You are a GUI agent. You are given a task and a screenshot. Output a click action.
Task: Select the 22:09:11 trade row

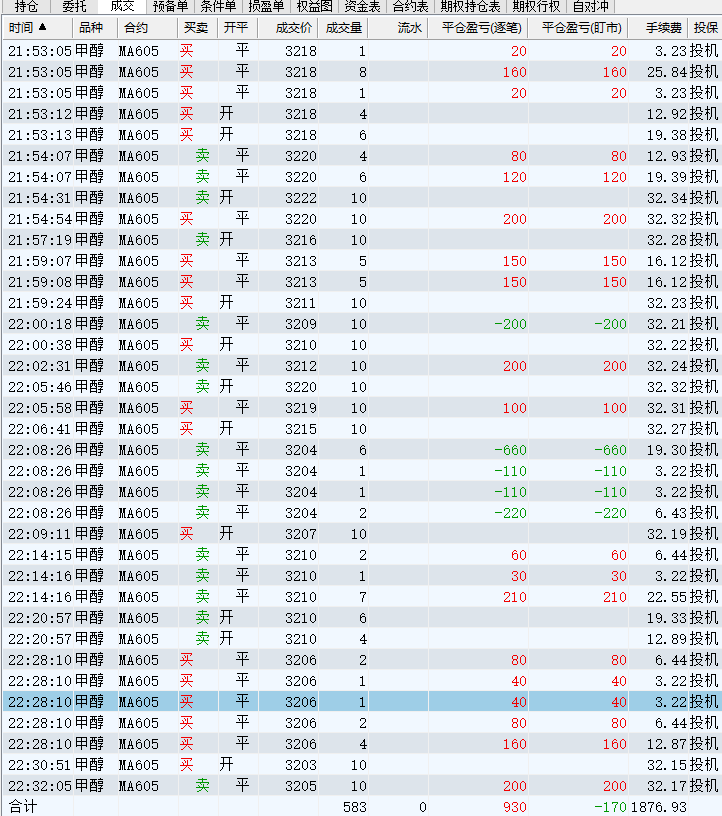[362, 534]
